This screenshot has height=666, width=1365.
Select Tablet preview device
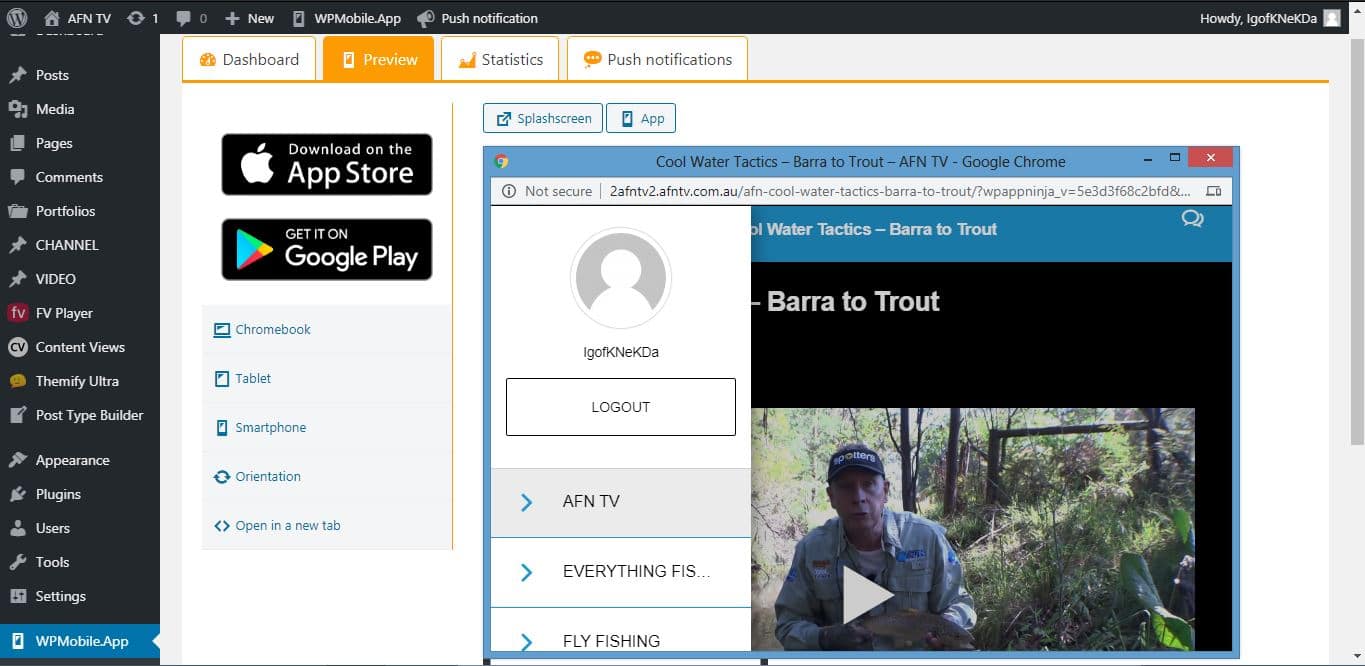click(x=327, y=378)
